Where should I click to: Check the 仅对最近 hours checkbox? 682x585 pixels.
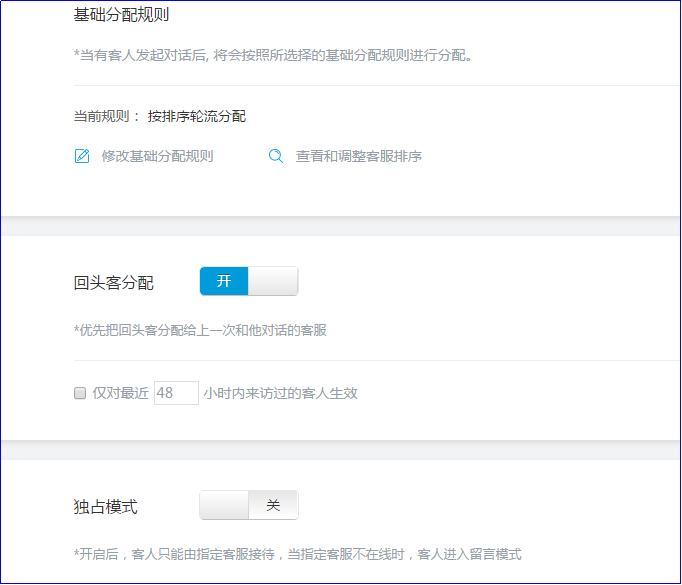pos(80,393)
